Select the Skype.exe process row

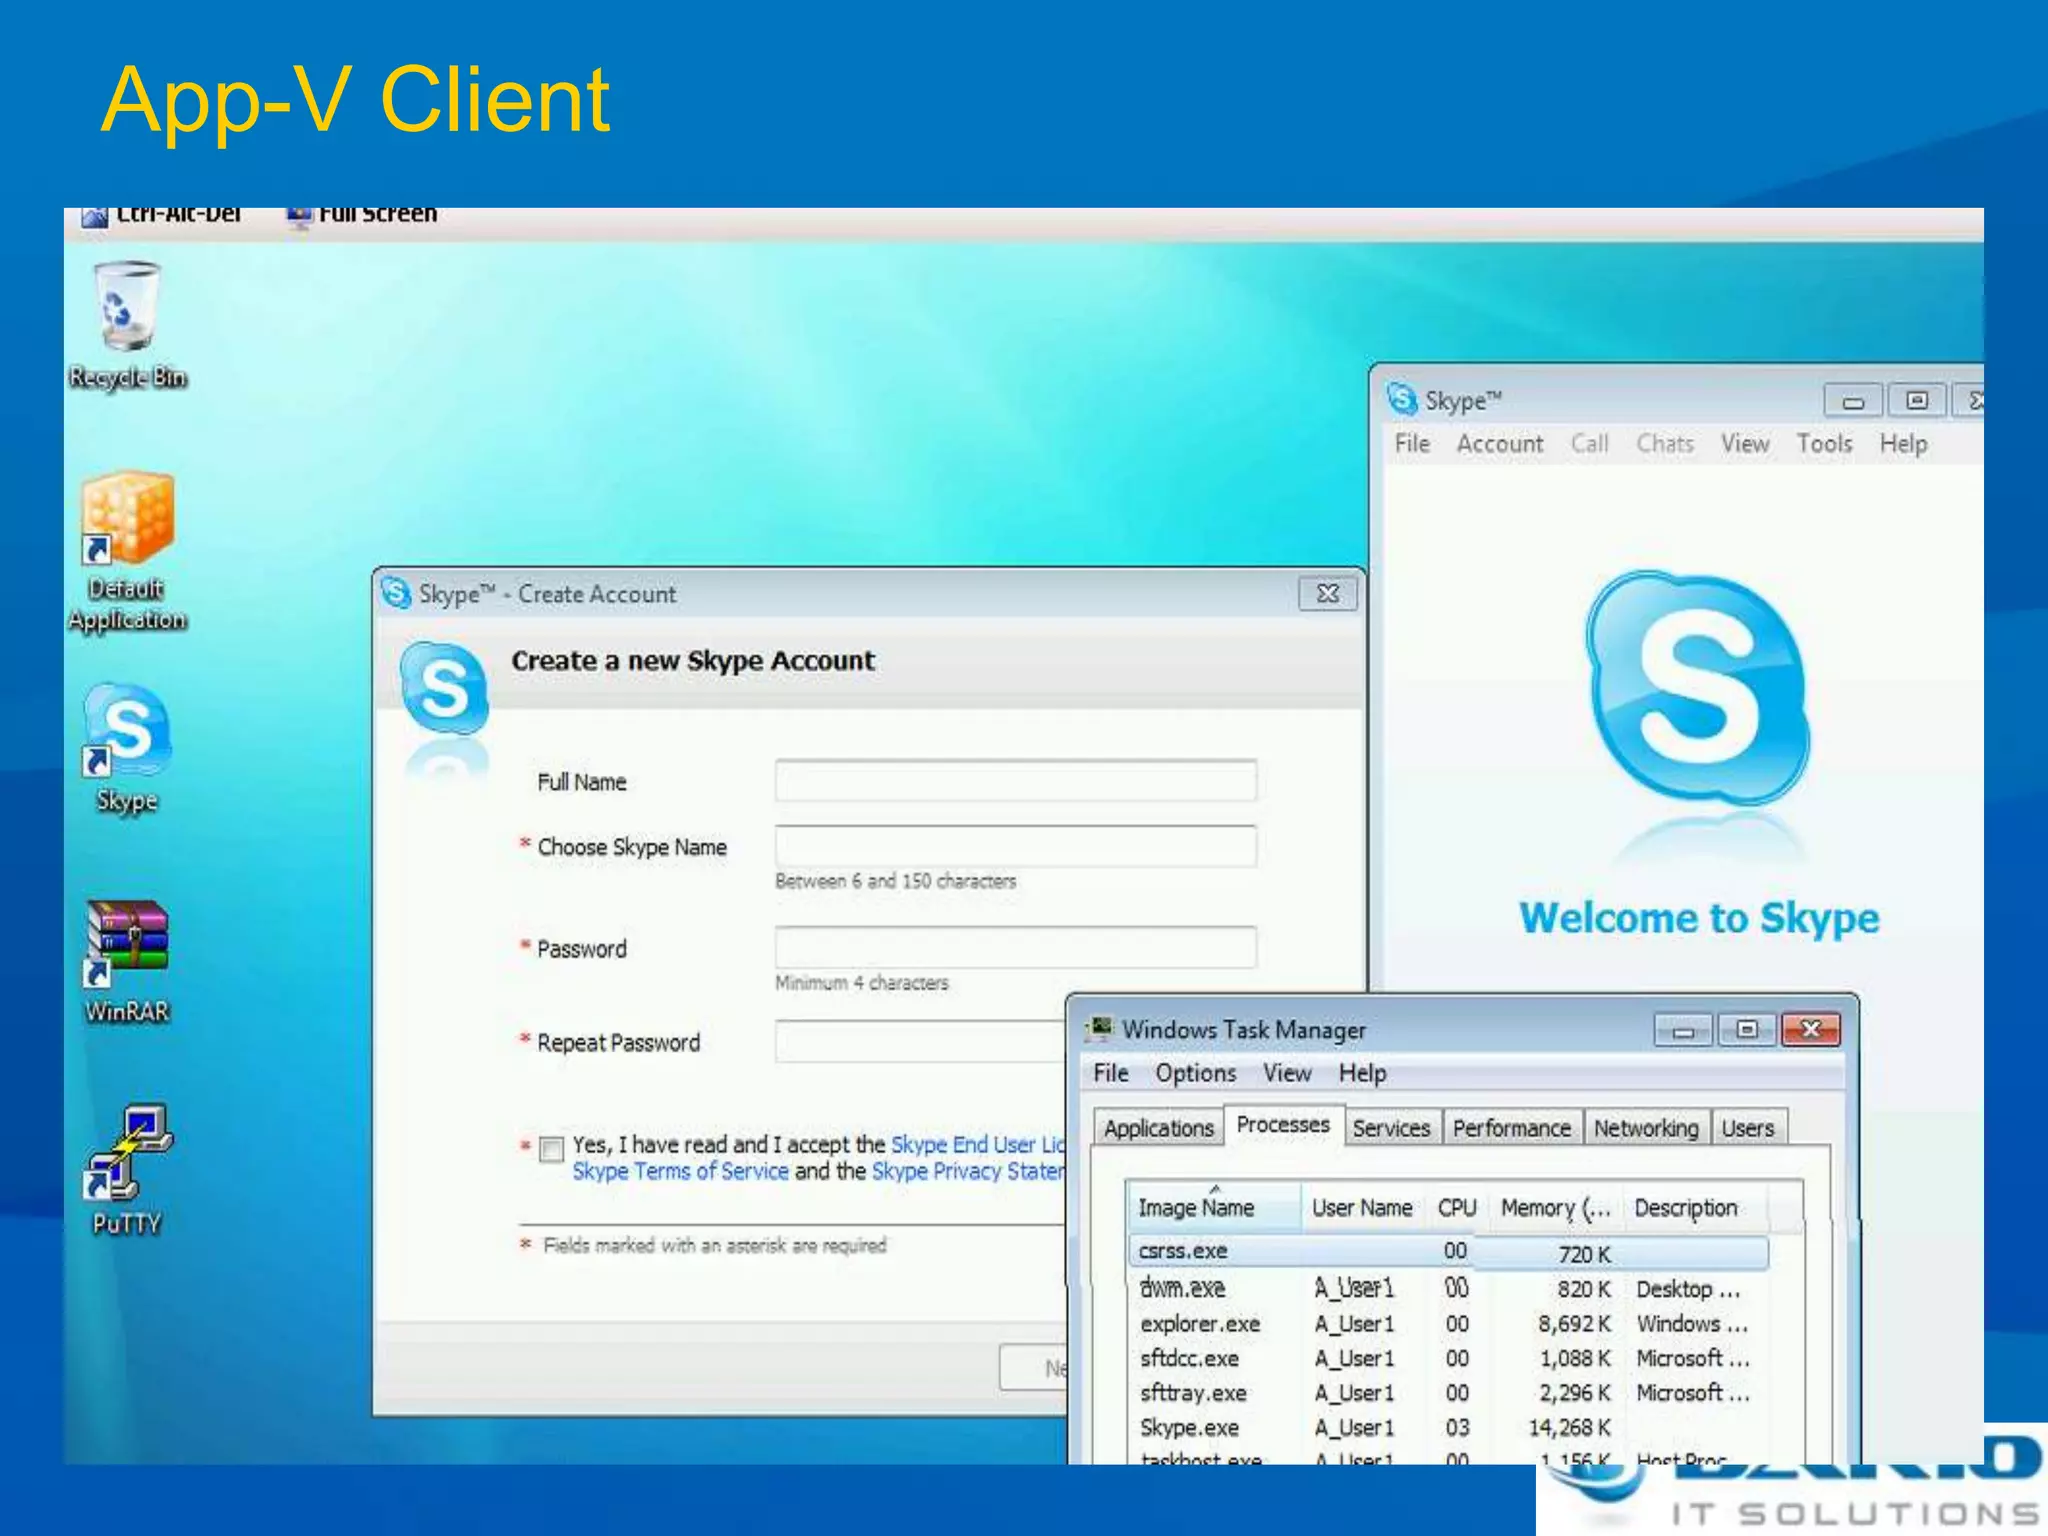pos(1448,1428)
